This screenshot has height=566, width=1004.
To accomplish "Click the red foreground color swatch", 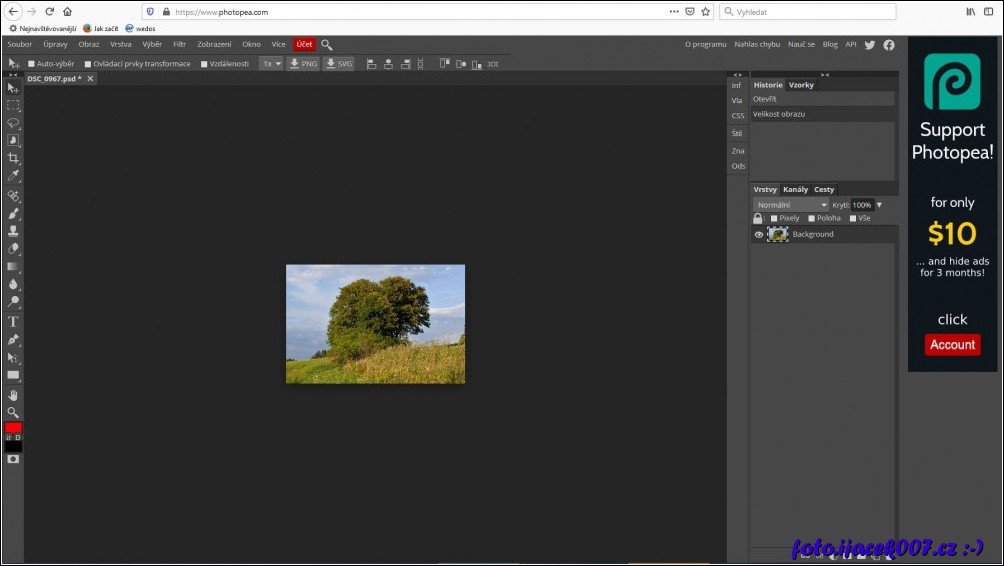I will [13, 428].
